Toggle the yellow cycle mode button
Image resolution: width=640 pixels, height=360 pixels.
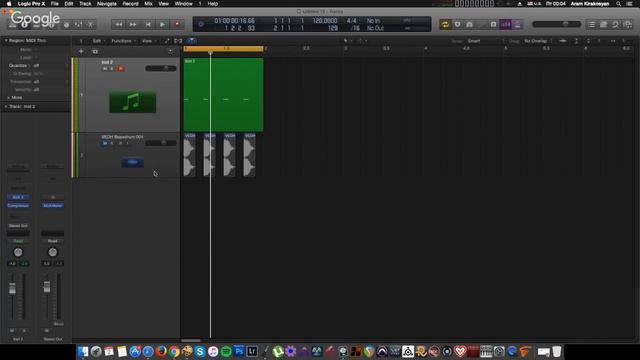click(x=445, y=24)
